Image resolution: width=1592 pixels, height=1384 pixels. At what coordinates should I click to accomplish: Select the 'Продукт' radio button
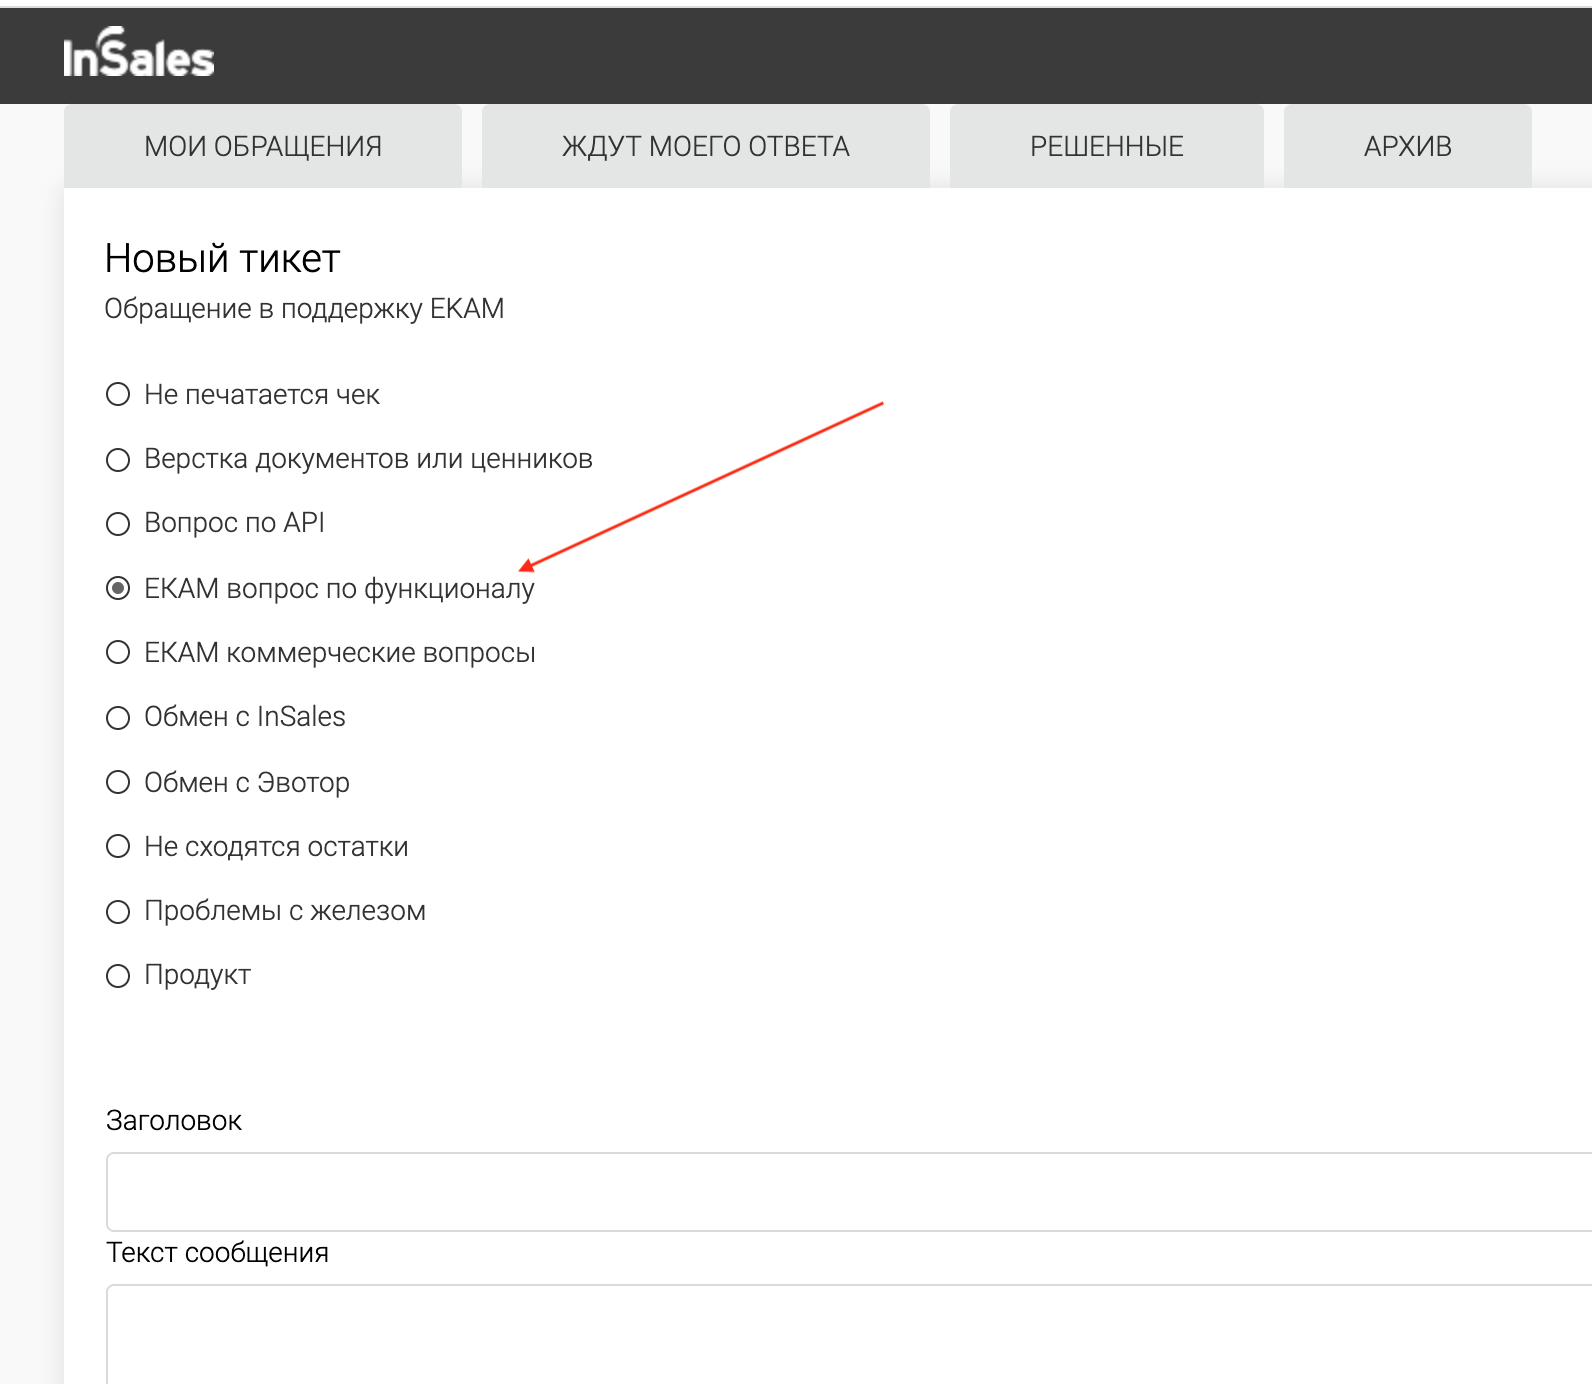pos(118,975)
